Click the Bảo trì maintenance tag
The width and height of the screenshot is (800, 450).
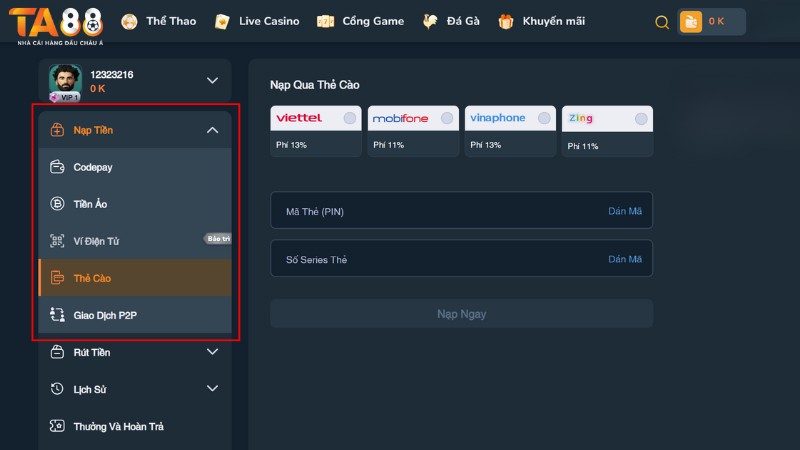218,238
